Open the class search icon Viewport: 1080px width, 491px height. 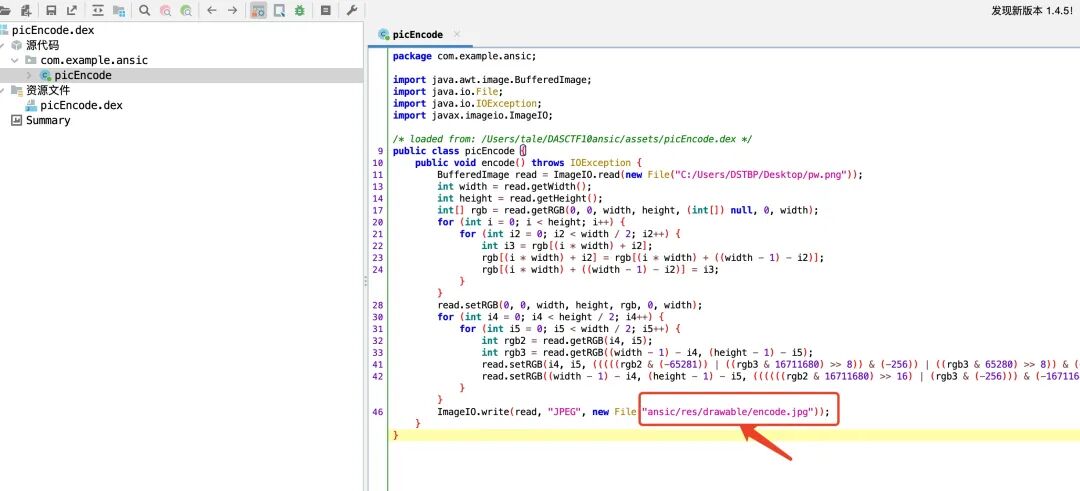coord(165,10)
